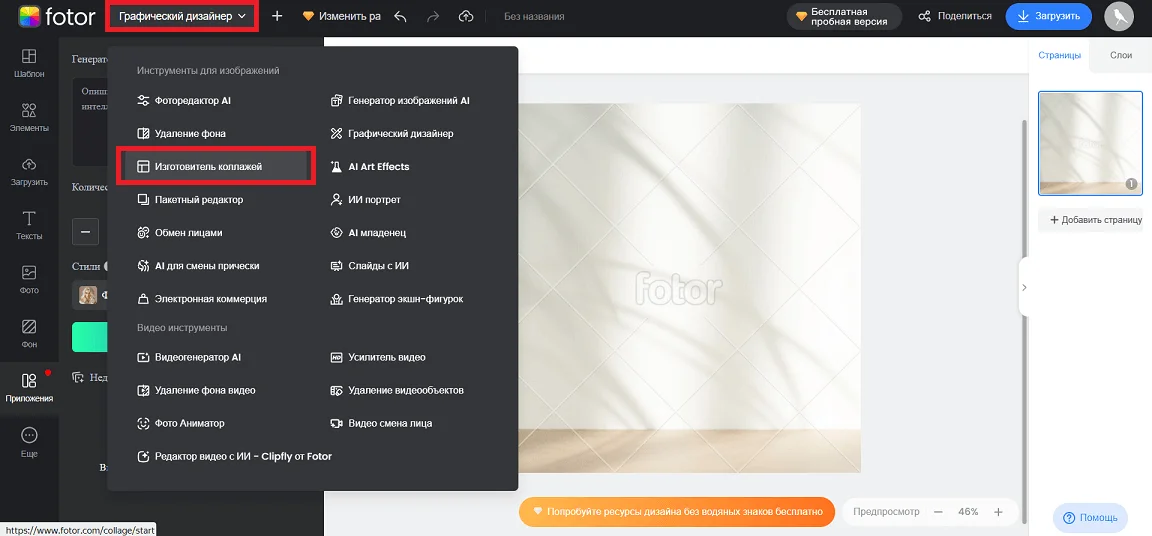The image size is (1152, 536).
Task: Select Графический дизайнер in dropdown menu list
Action: [392, 134]
